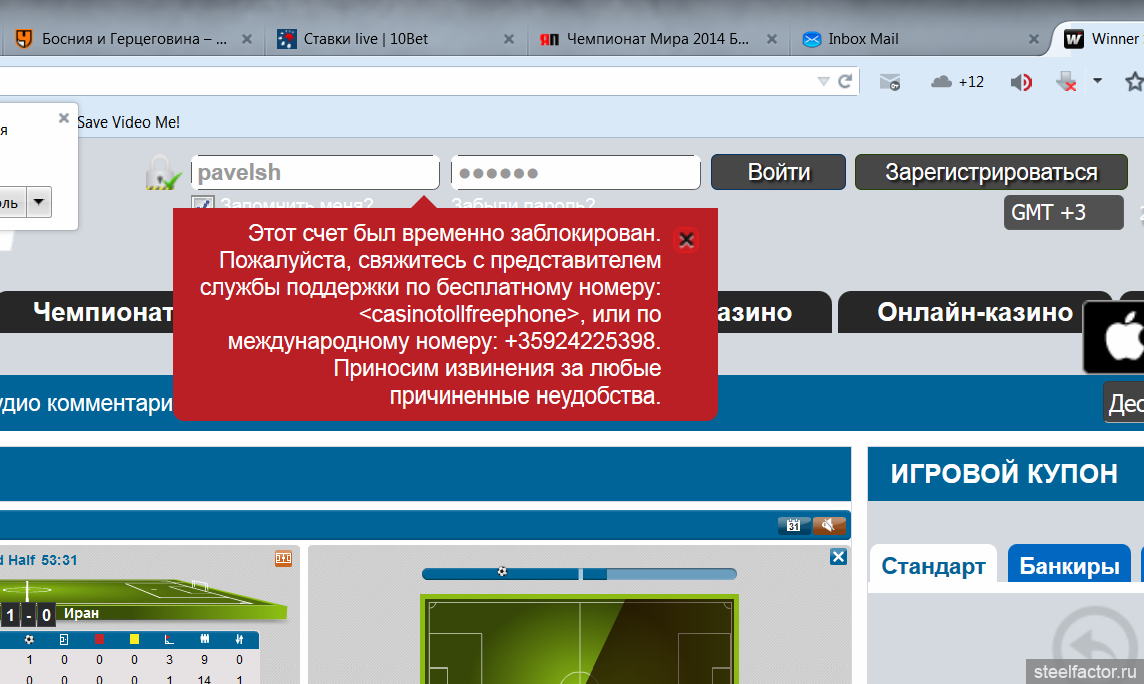Click the 'Зарегистрироваться' button
The height and width of the screenshot is (684, 1144).
[990, 172]
